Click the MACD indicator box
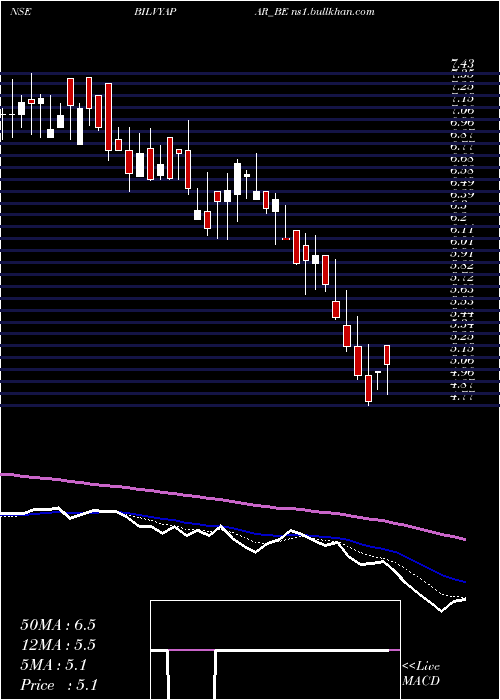500x700 pixels. [275, 650]
